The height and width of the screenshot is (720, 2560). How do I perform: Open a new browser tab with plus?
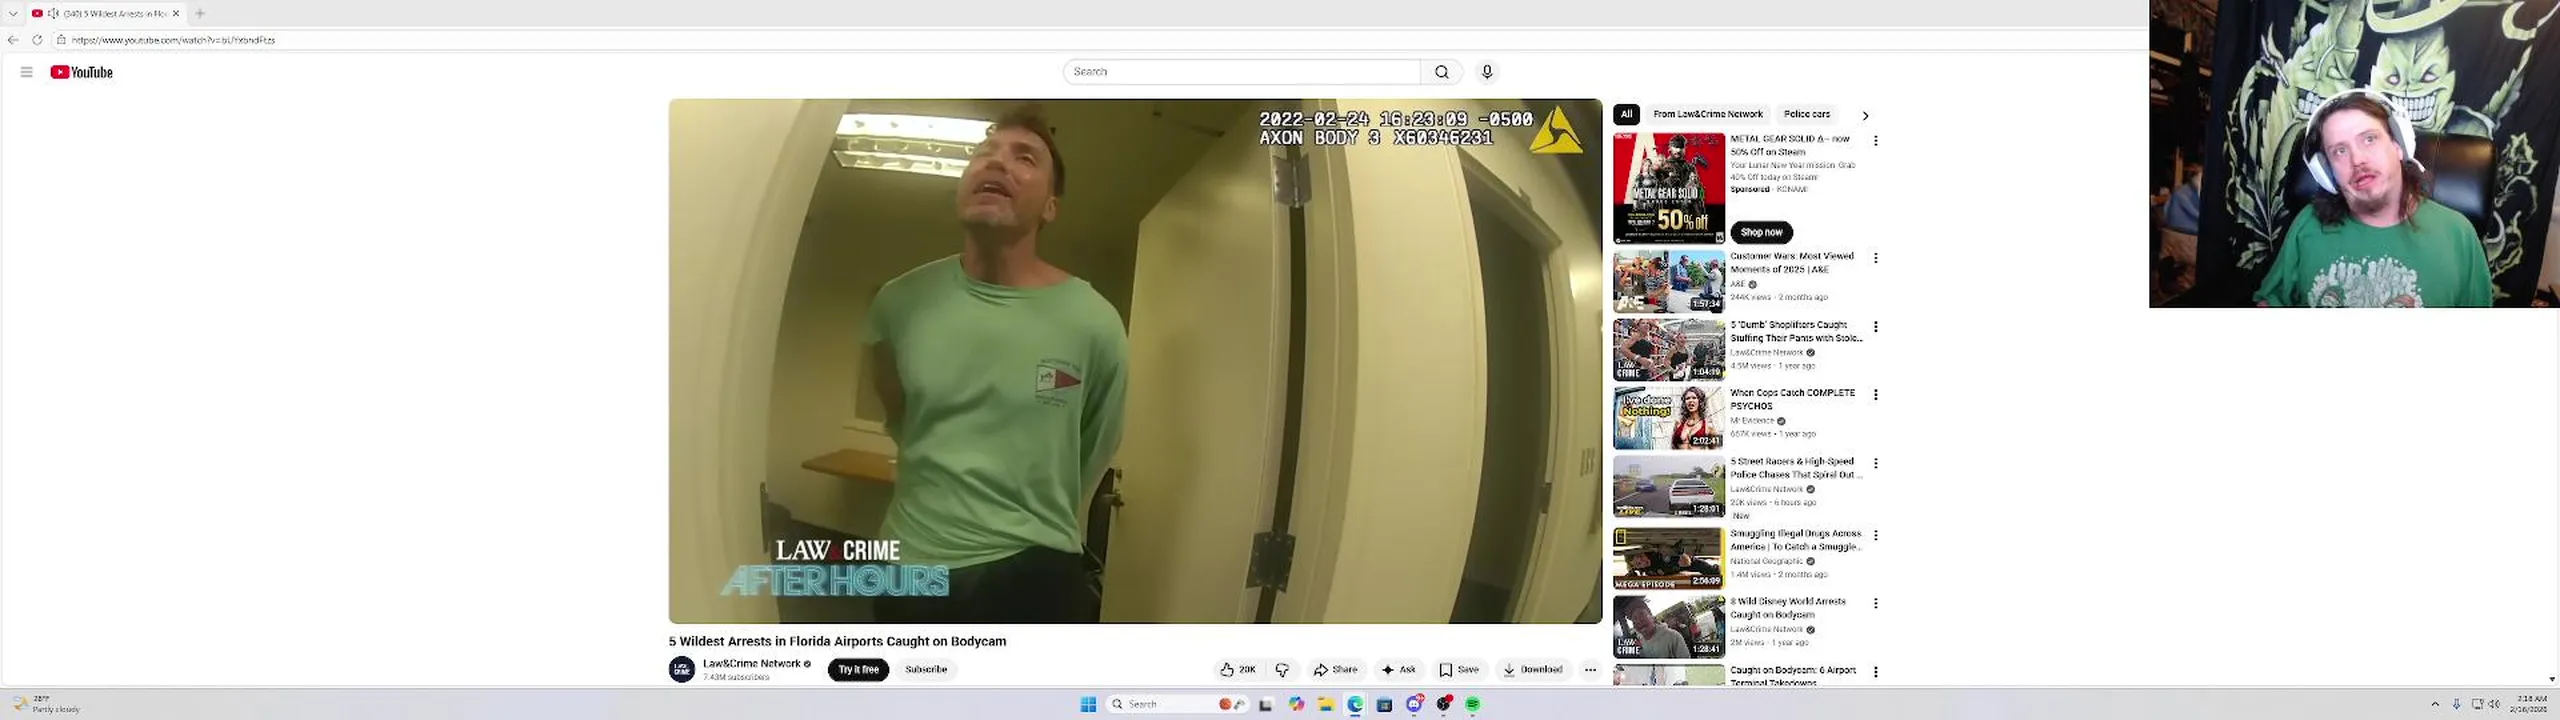(200, 13)
